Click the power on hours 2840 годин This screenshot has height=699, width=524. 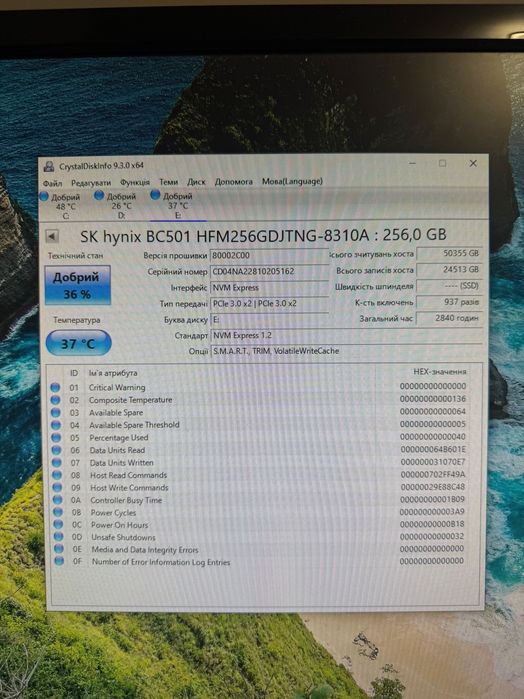[x=449, y=318]
